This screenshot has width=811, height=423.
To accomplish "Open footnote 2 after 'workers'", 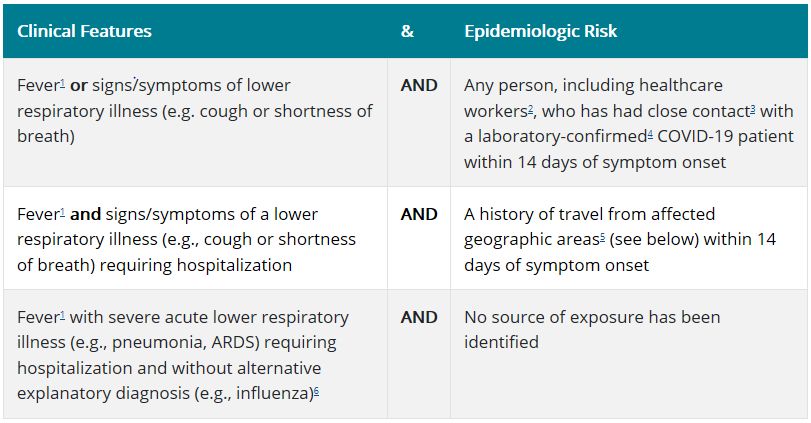I will (x=531, y=108).
